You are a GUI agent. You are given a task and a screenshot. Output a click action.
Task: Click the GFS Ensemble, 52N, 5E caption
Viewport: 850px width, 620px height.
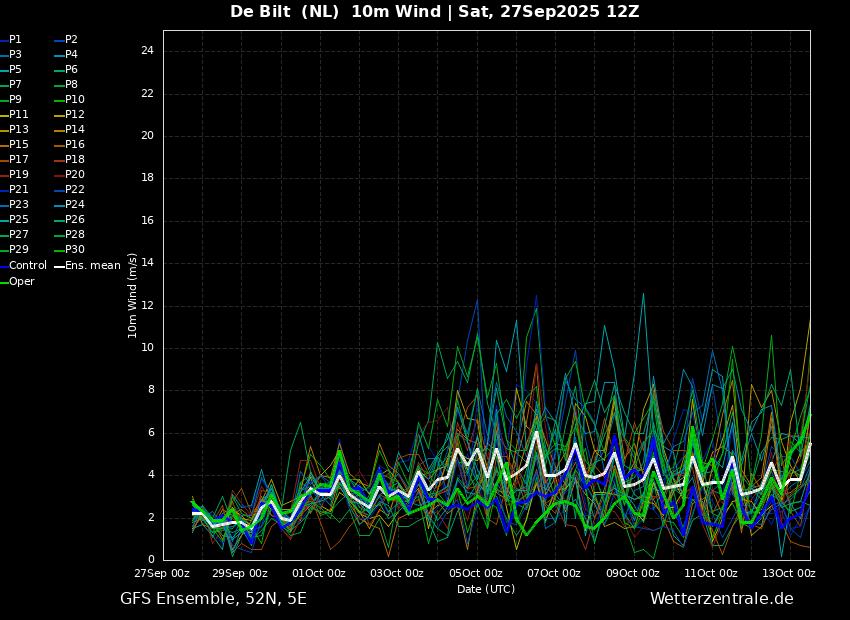point(214,599)
